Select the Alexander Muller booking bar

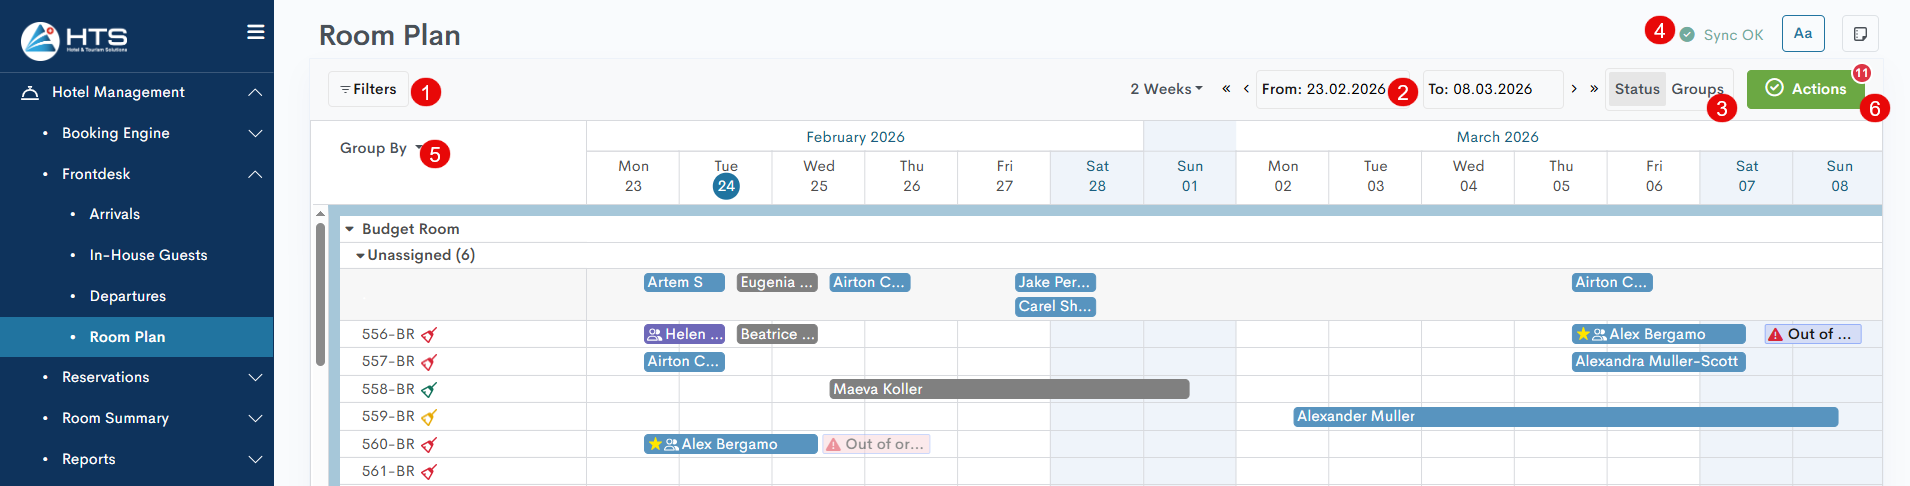pyautogui.click(x=1565, y=417)
